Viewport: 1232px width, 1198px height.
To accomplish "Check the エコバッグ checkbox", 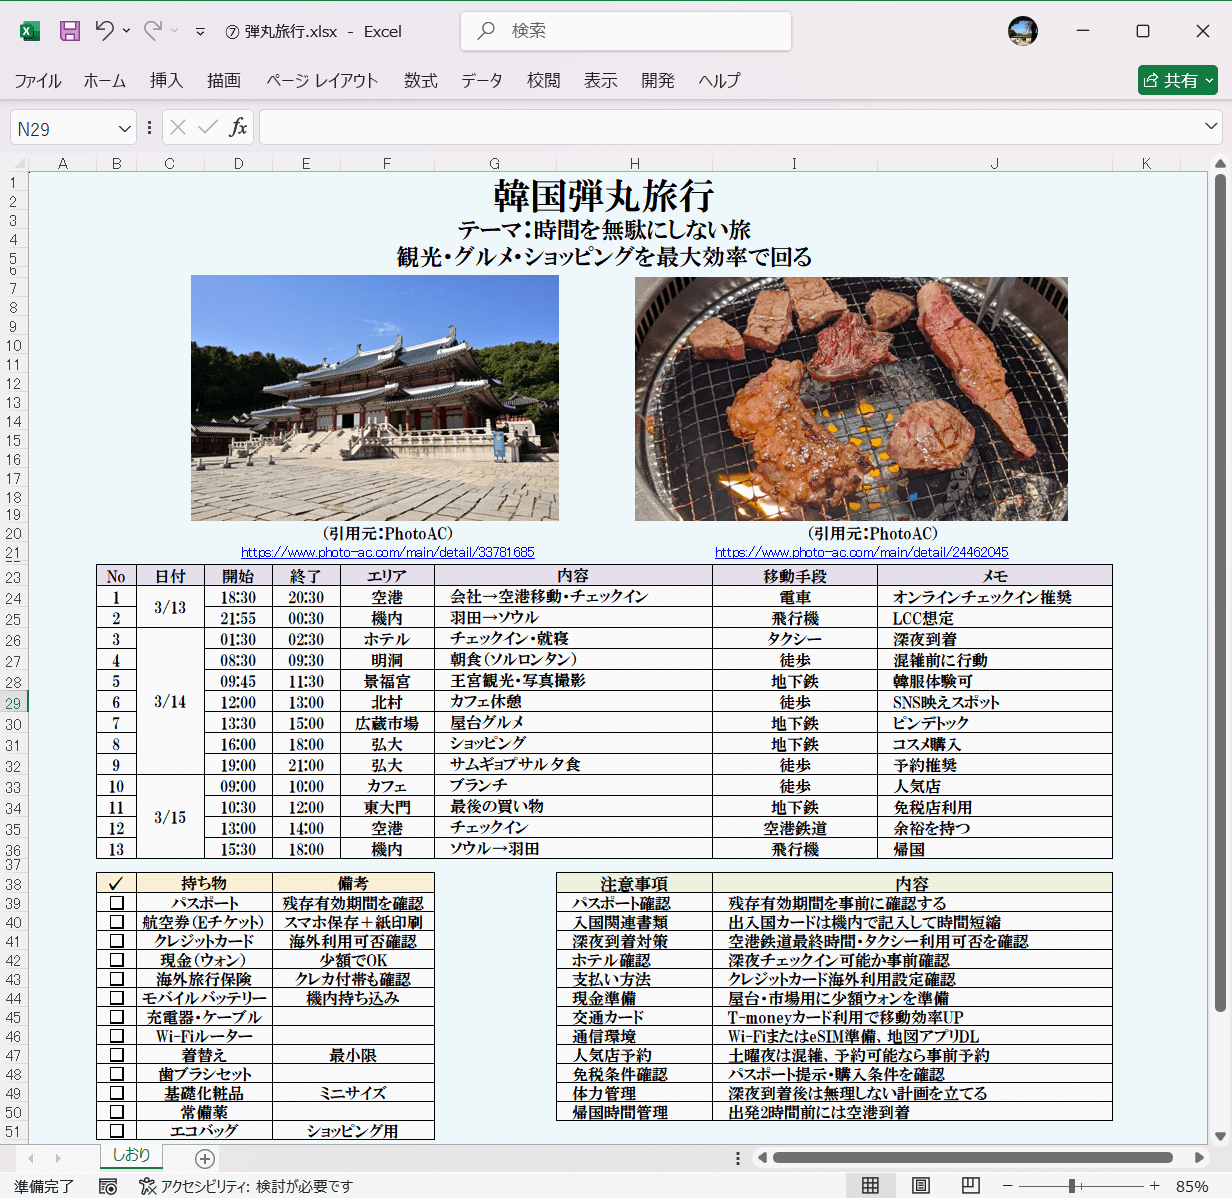I will [x=116, y=1130].
